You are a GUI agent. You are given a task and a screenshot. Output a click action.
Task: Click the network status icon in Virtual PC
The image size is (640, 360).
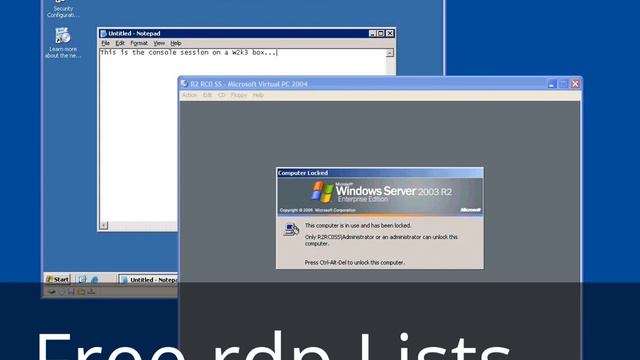pos(91,292)
